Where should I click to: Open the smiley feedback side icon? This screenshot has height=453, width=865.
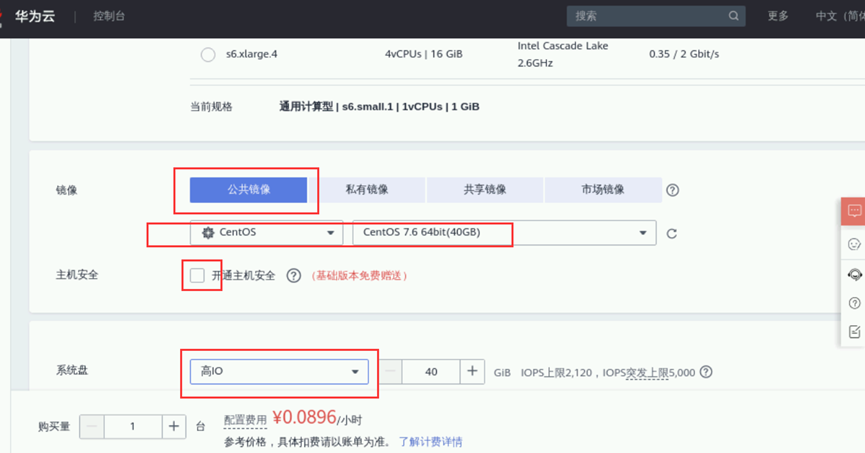pos(854,244)
